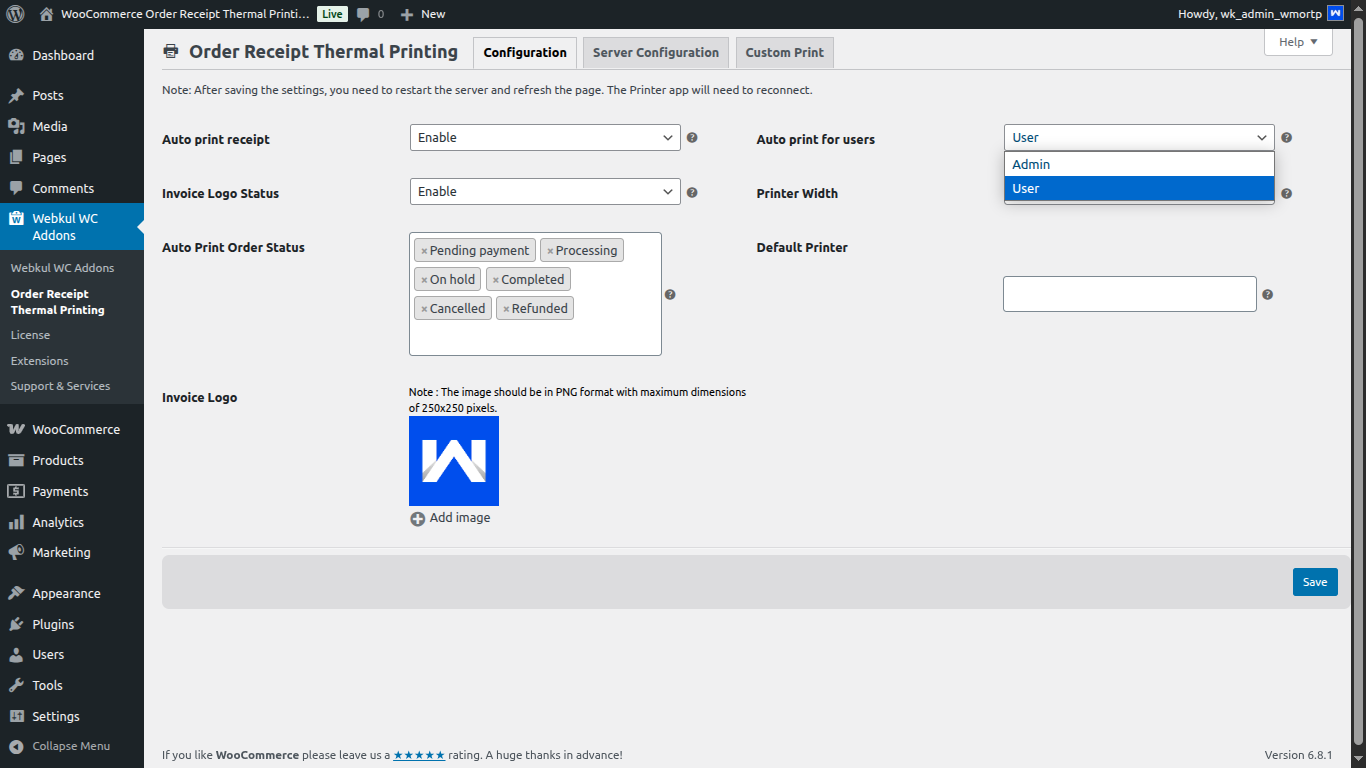Click help icon beside Auto Print Order Status

tap(670, 294)
